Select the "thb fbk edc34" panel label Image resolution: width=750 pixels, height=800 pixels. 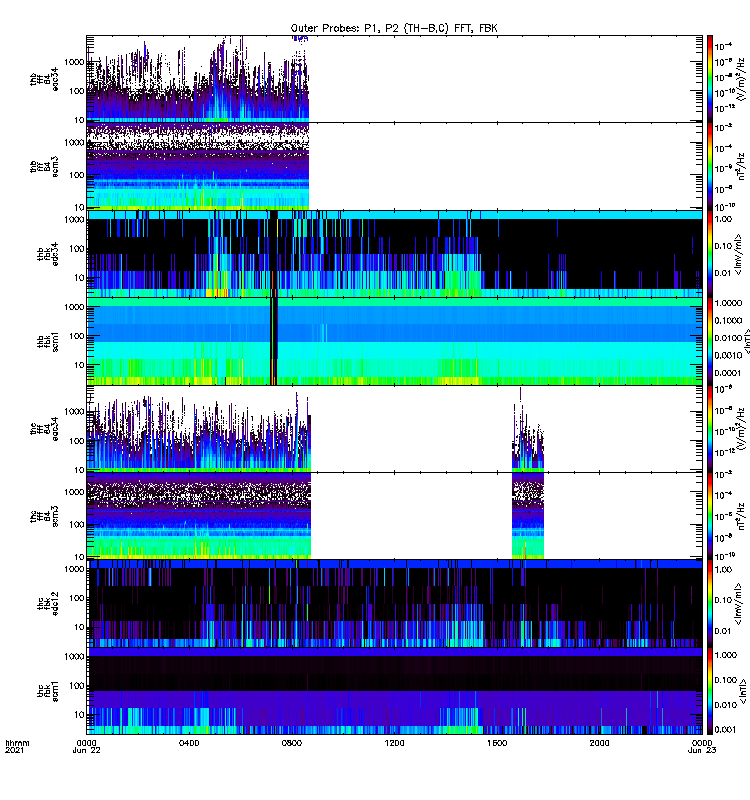(x=48, y=254)
